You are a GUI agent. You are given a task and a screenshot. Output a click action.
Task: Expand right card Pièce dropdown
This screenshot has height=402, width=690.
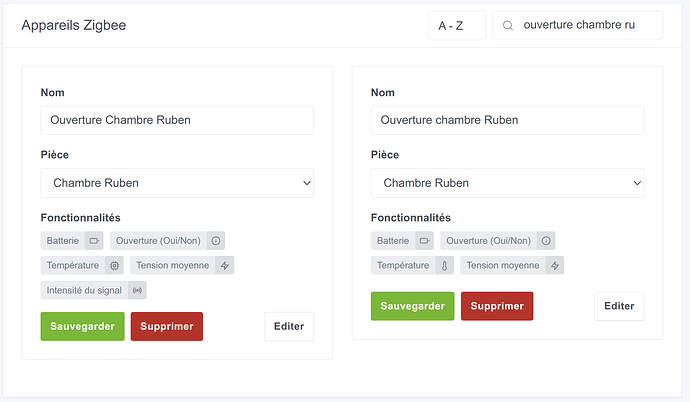point(507,183)
